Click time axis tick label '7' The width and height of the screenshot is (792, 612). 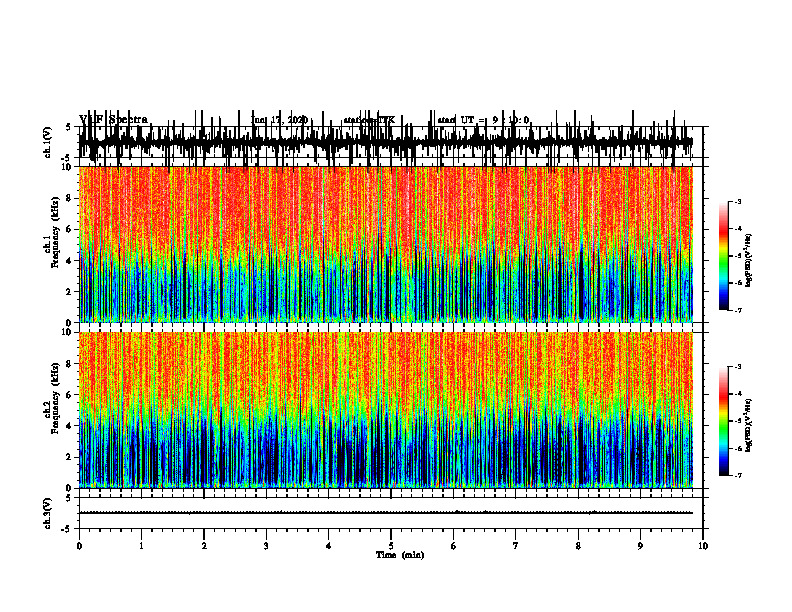coord(516,546)
